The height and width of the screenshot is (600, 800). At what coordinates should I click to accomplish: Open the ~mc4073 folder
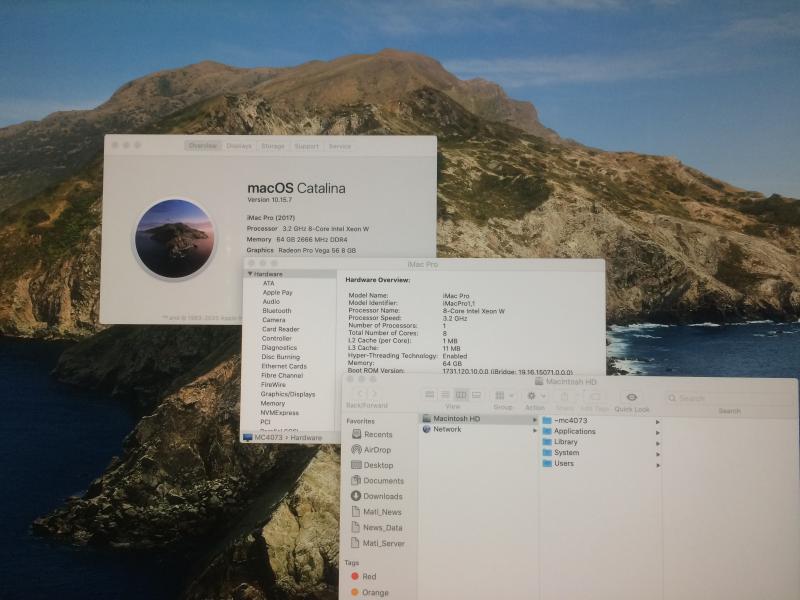565,420
